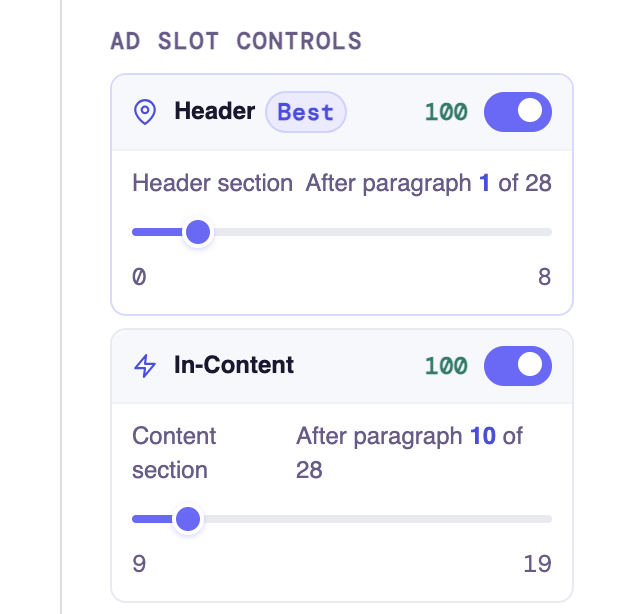
Task: Click the After paragraph 1 of 28 text
Action: click(x=428, y=183)
